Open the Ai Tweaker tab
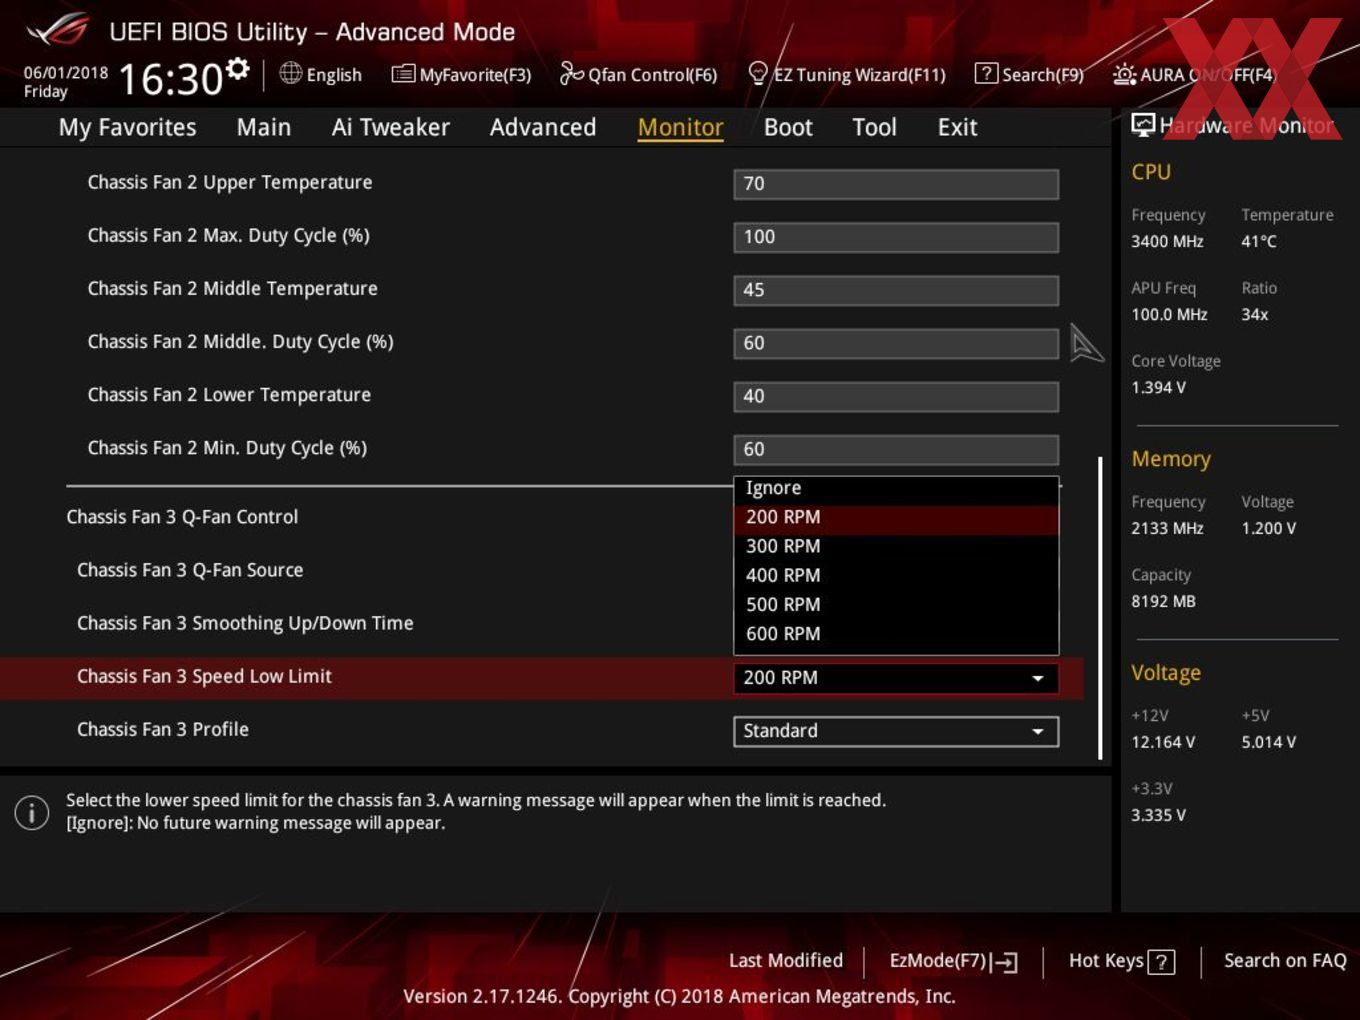This screenshot has width=1360, height=1020. (x=390, y=127)
